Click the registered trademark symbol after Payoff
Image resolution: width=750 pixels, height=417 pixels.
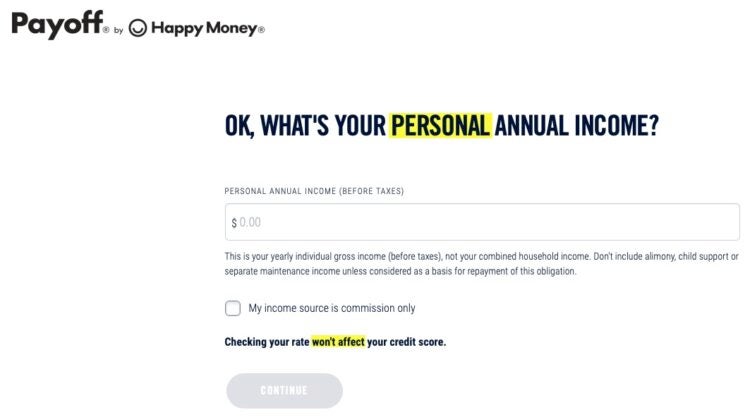pyautogui.click(x=106, y=30)
